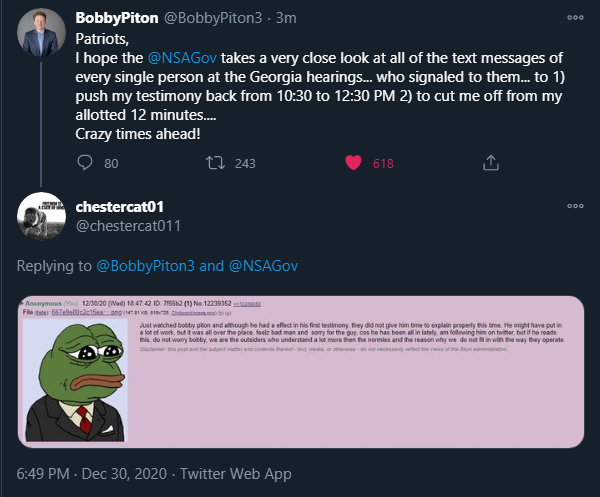Click the 243 retweet count
This screenshot has width=600, height=497.
(x=245, y=163)
